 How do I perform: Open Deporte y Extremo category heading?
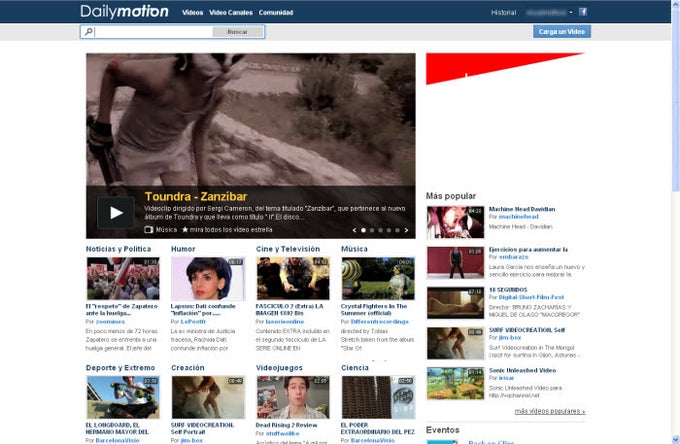120,368
